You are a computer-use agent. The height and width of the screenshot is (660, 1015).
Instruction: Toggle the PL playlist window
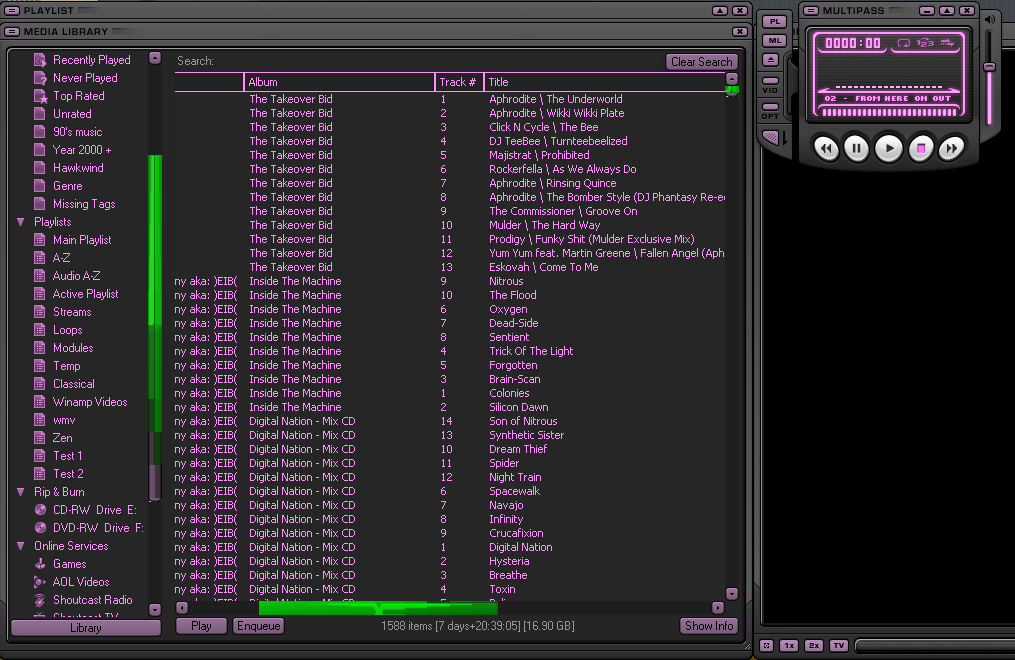[774, 21]
